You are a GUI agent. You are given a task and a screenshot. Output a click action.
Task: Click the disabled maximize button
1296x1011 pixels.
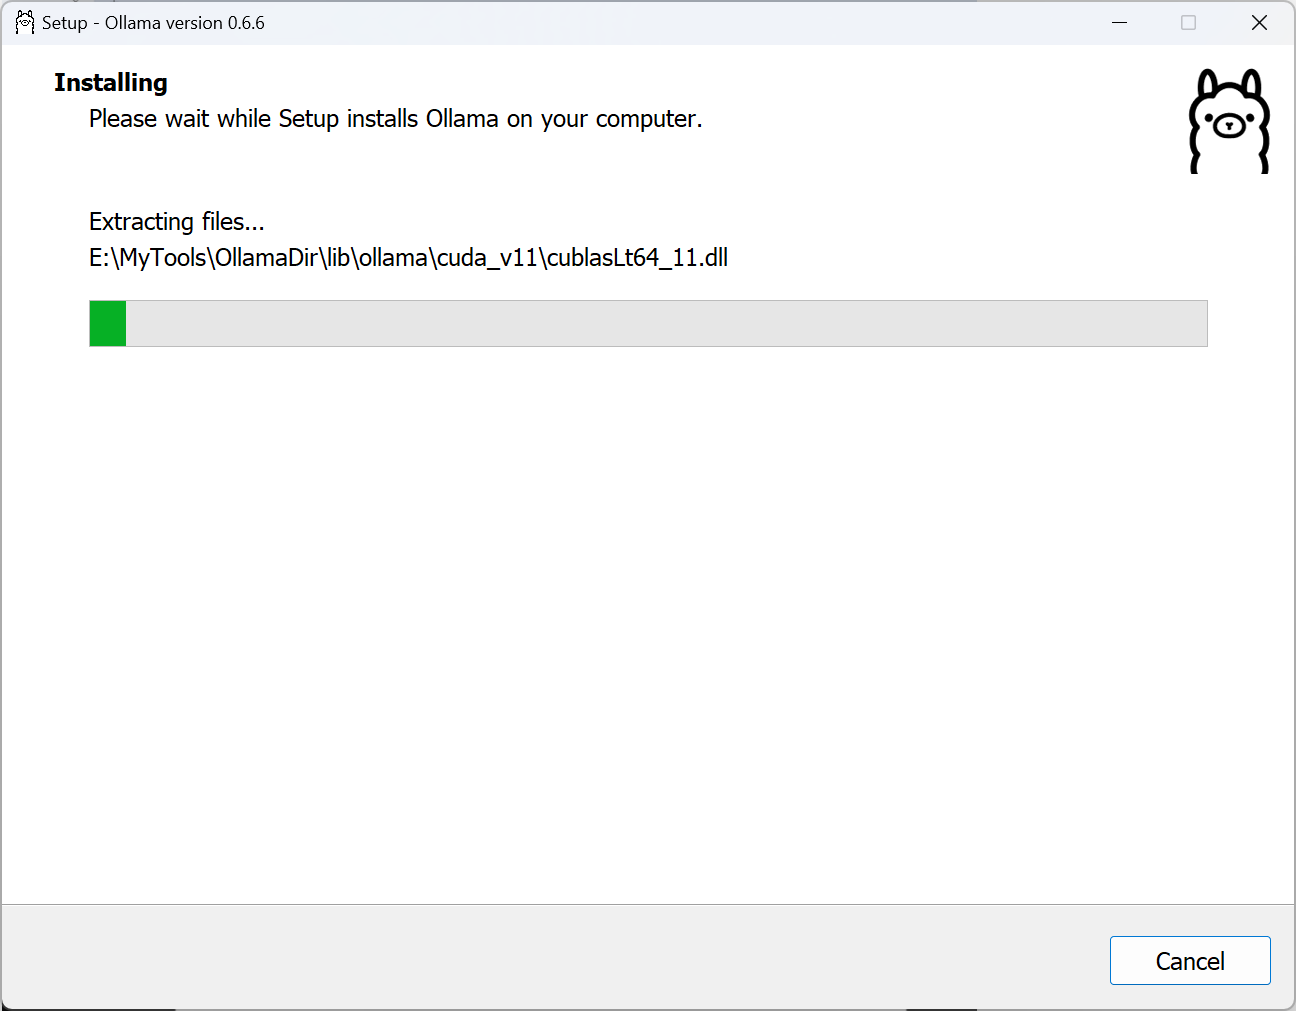pos(1188,22)
